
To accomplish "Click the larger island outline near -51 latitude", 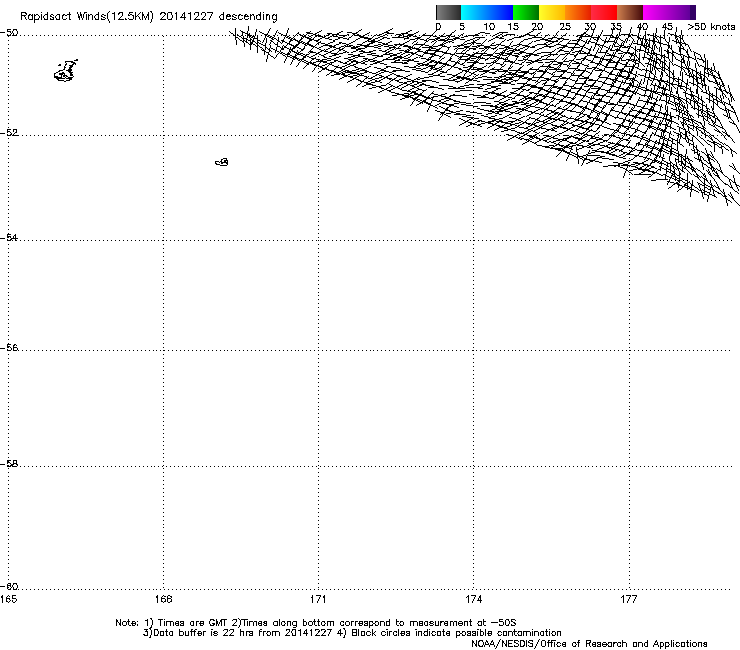I will (66, 71).
